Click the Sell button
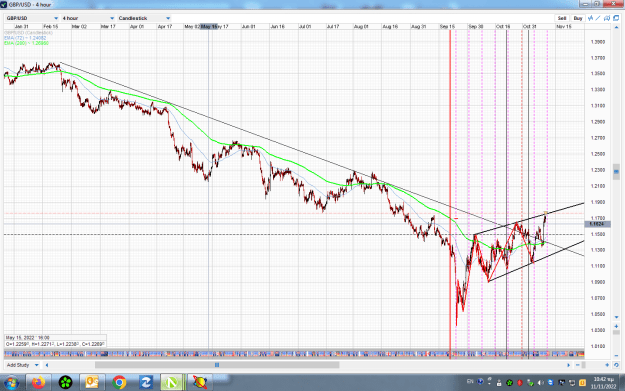 tap(562, 18)
